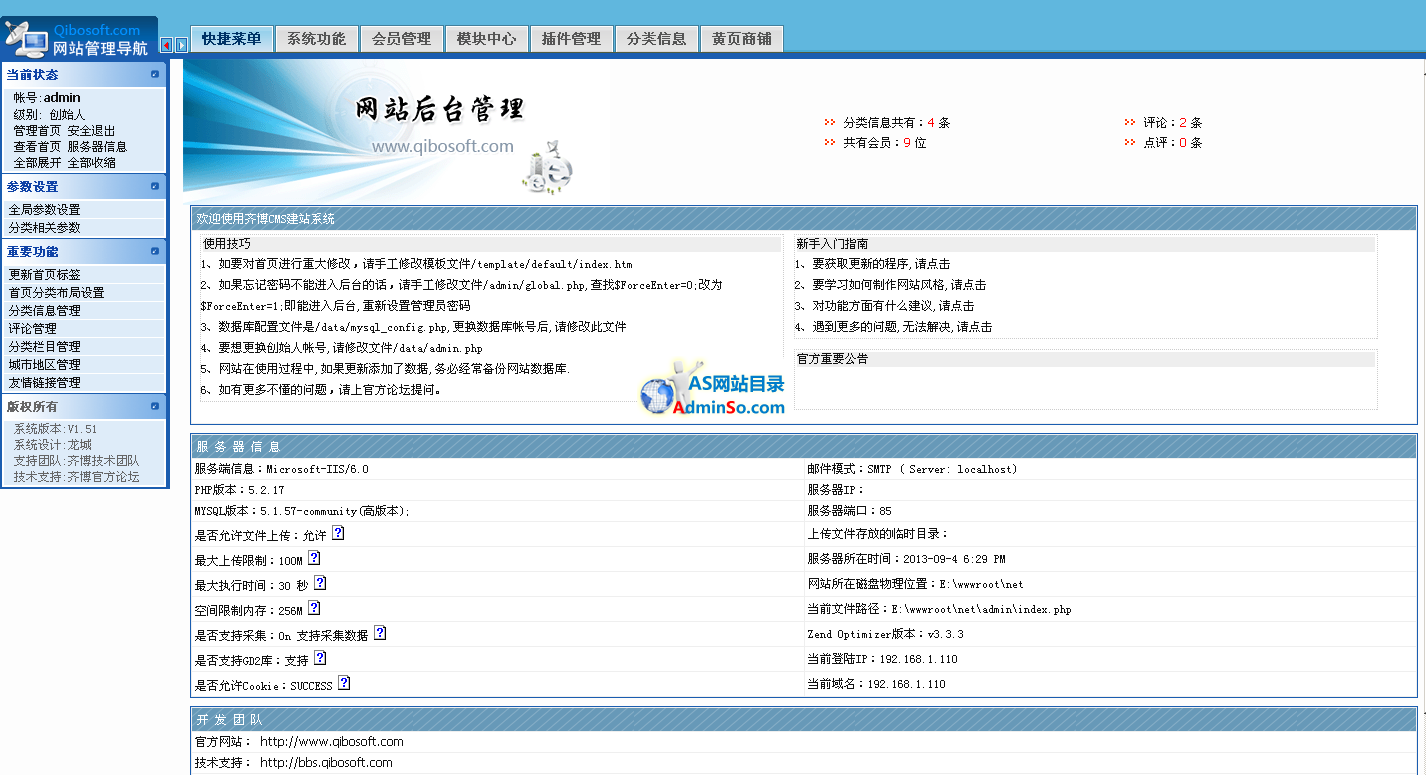Viewport: 1426px width, 775px height.
Task: Collapse the 版权所有 panel
Action: tap(155, 406)
